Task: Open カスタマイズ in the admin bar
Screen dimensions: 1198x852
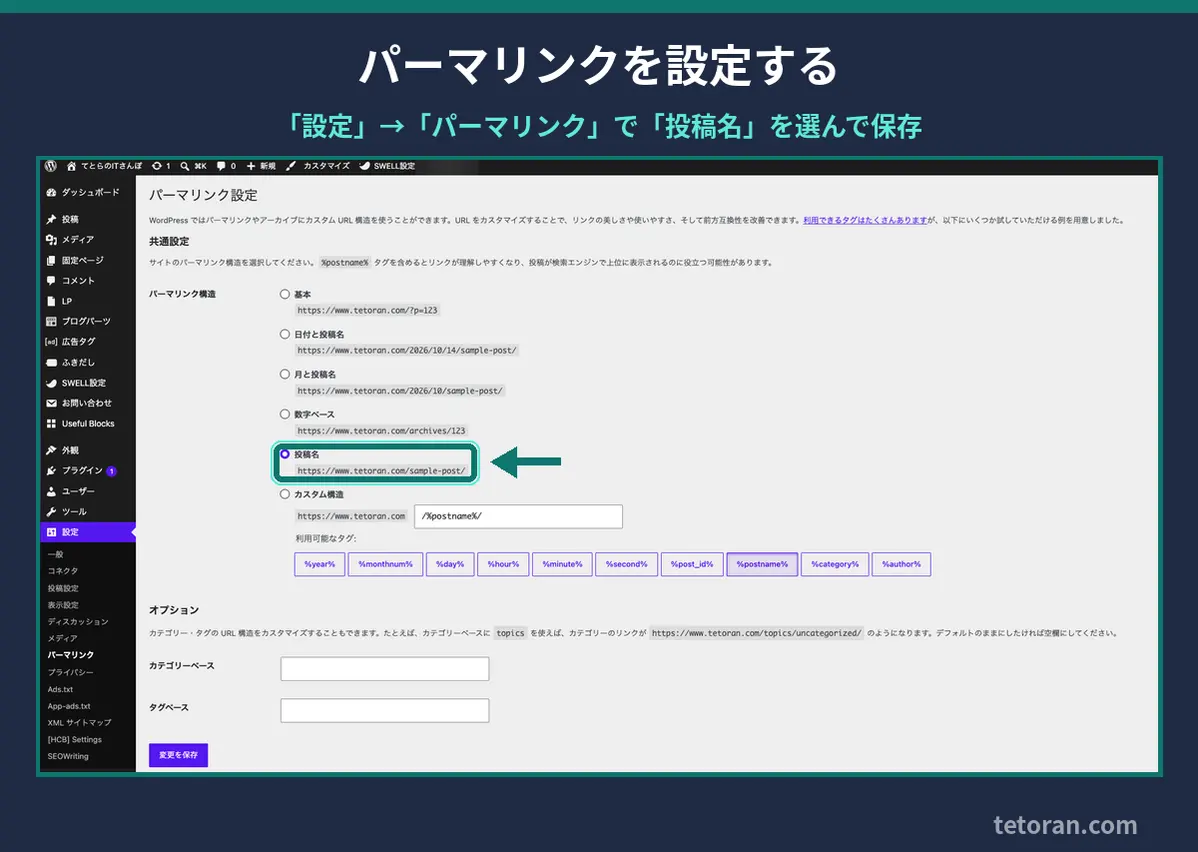Action: click(318, 166)
